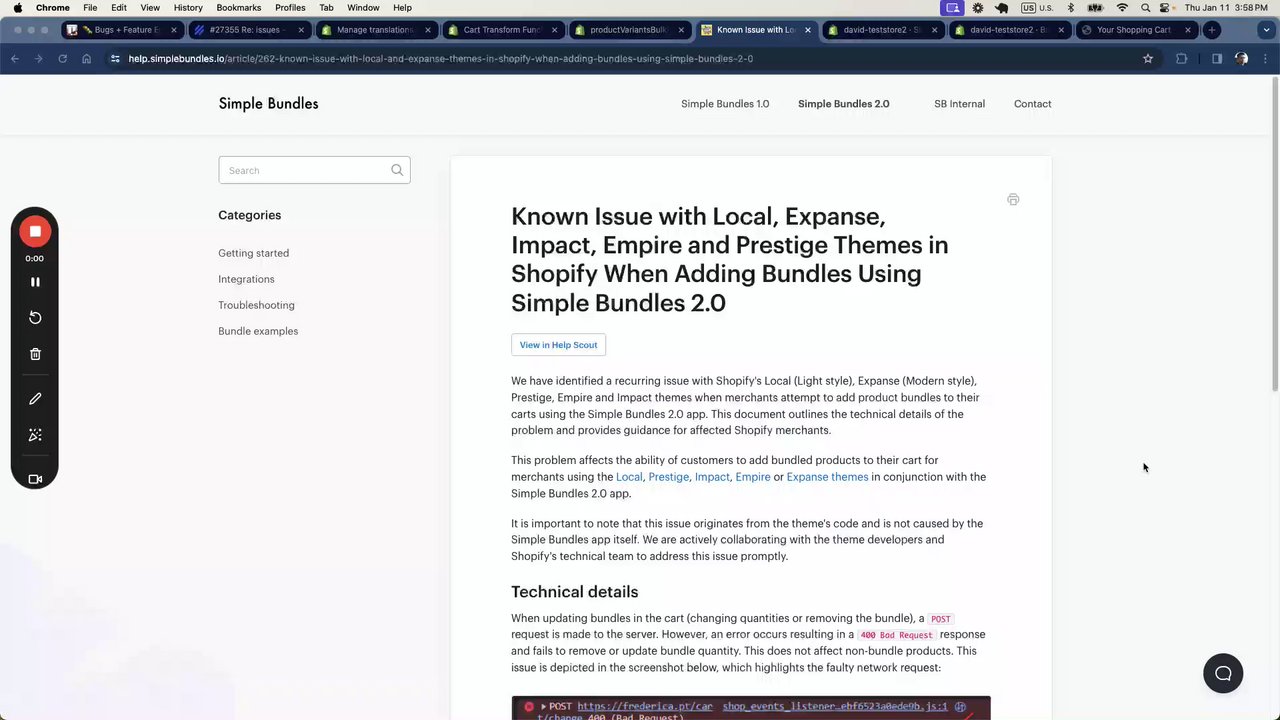1280x720 pixels.
Task: Open the Apple menu
Action: (x=17, y=7)
